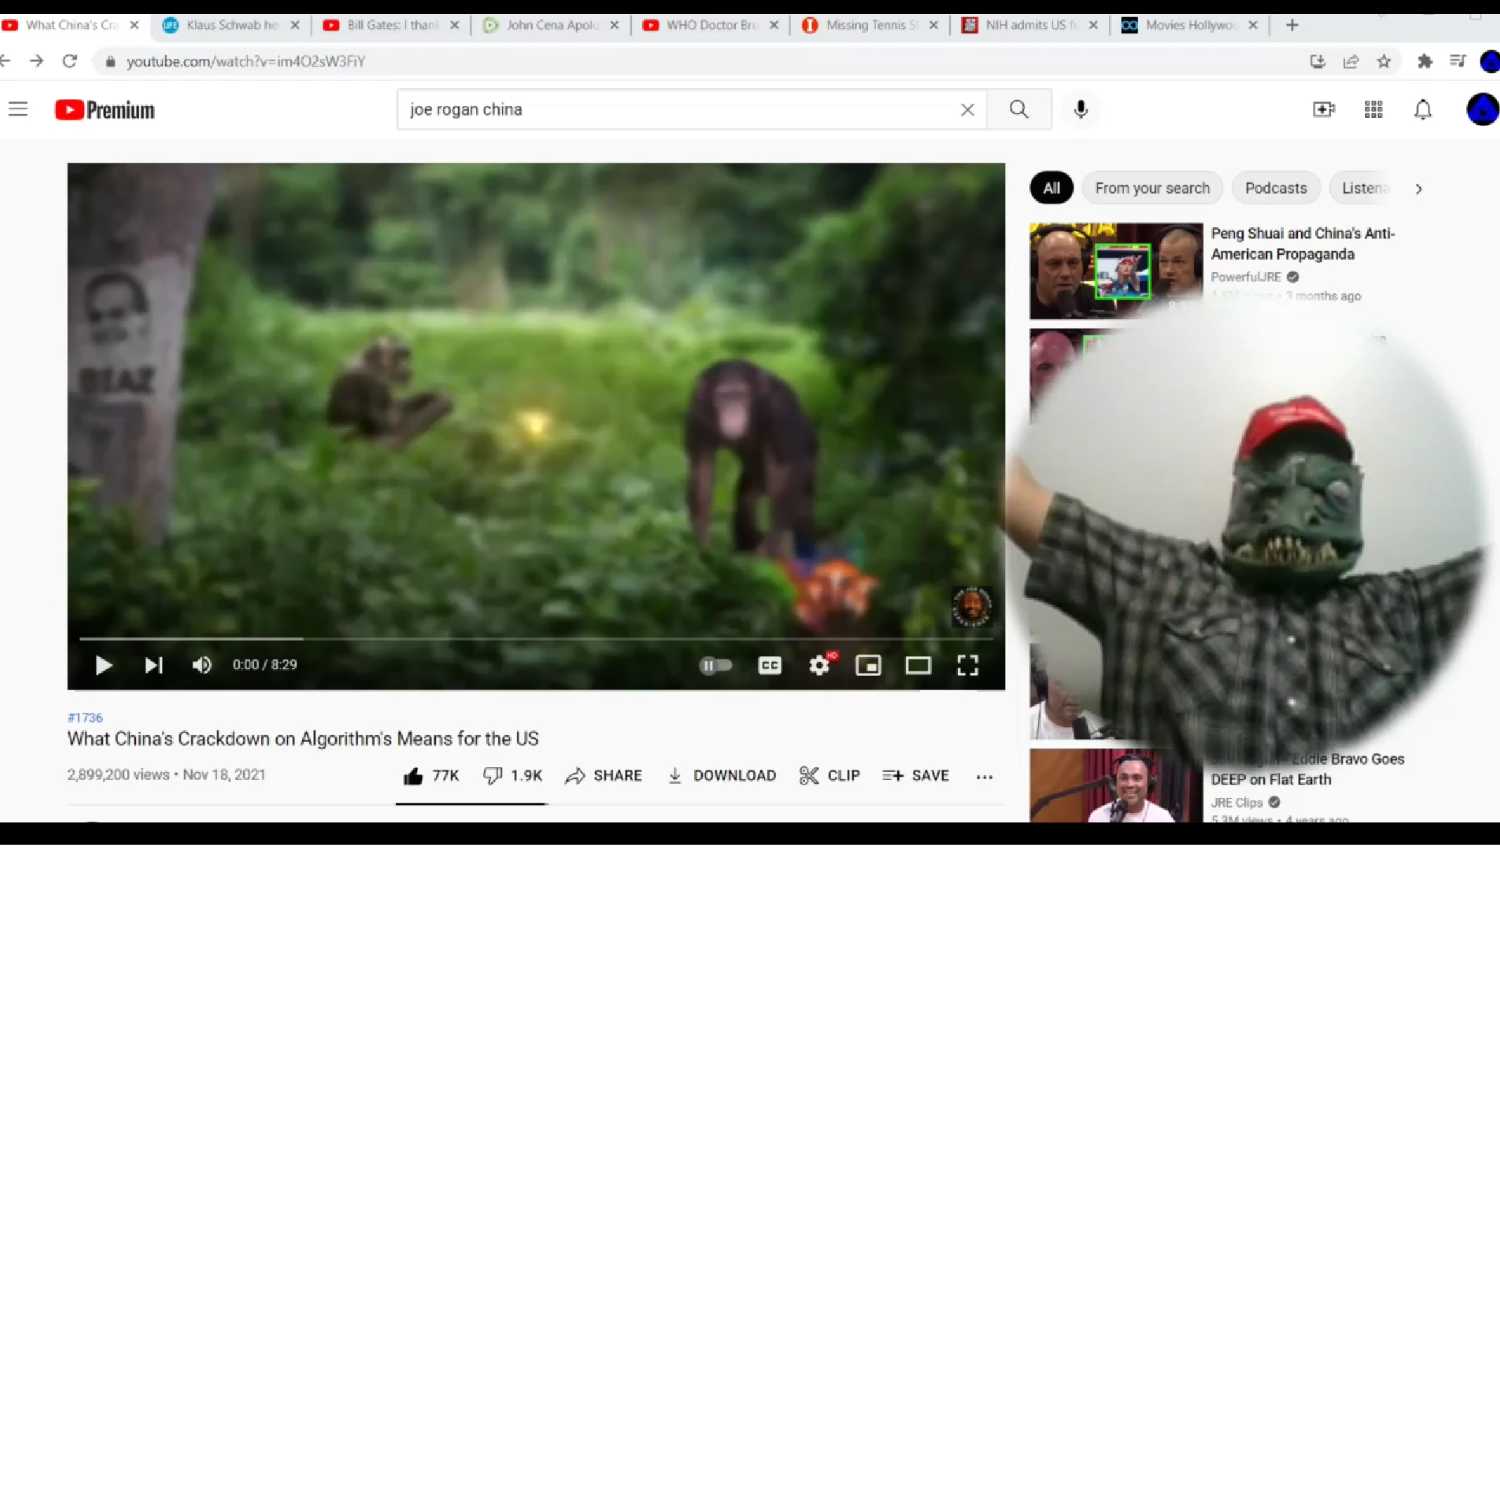The width and height of the screenshot is (1500, 1500).
Task: Open the more actions ellipsis menu
Action: [984, 777]
